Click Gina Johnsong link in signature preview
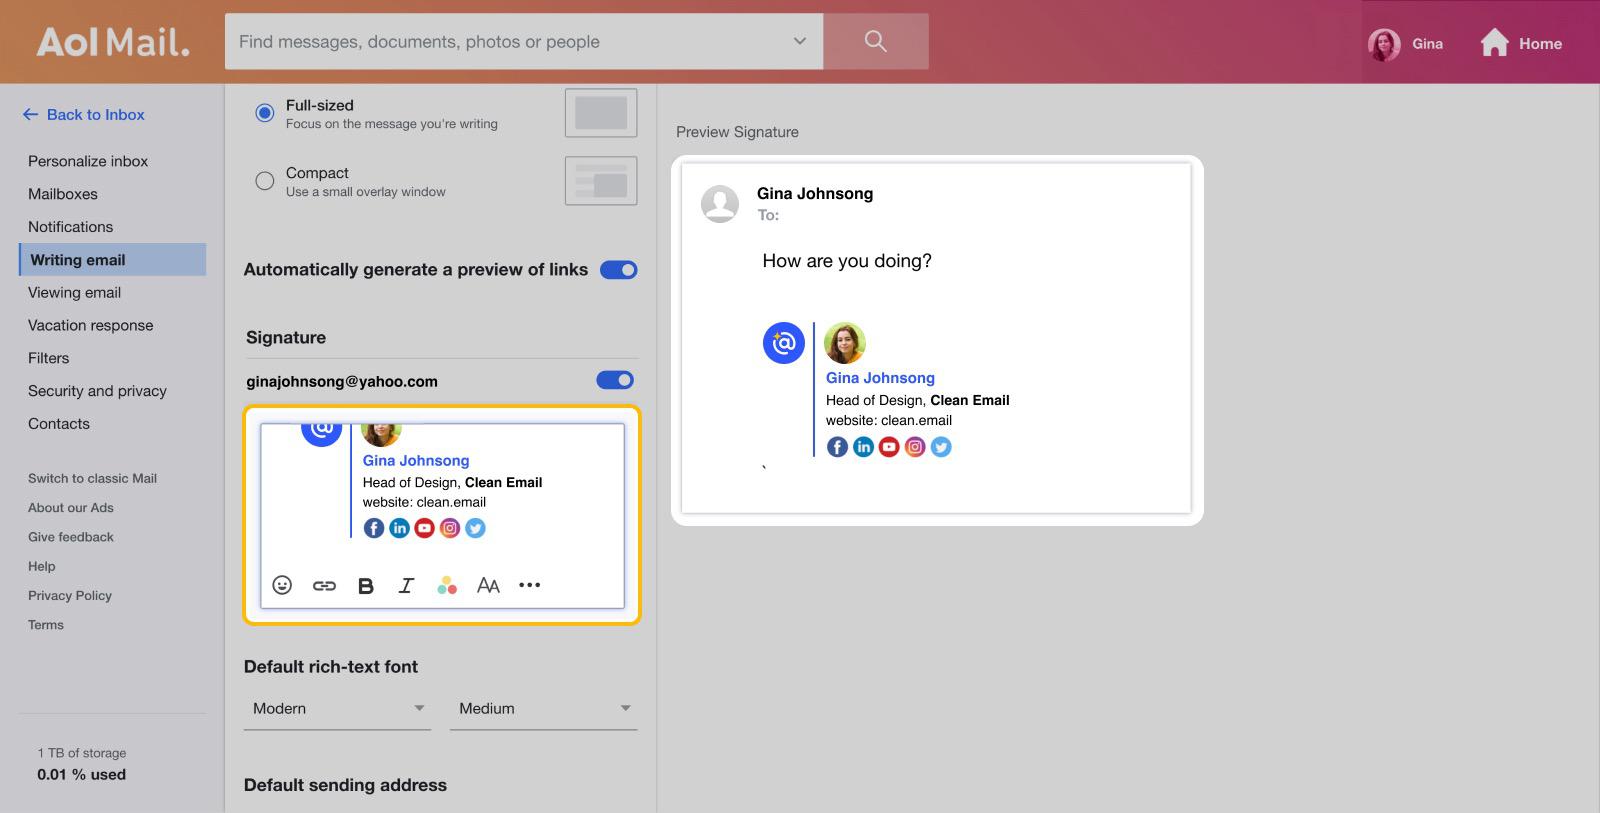This screenshot has width=1600, height=813. pyautogui.click(x=880, y=378)
